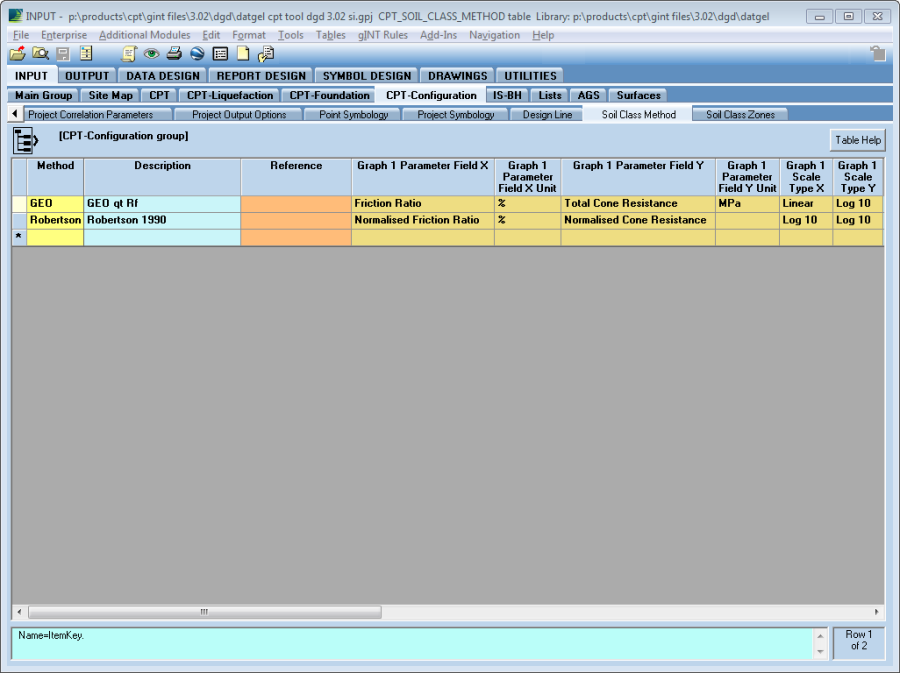The height and width of the screenshot is (673, 900).
Task: Click the horizontal scrollbar thumb
Action: [x=205, y=611]
